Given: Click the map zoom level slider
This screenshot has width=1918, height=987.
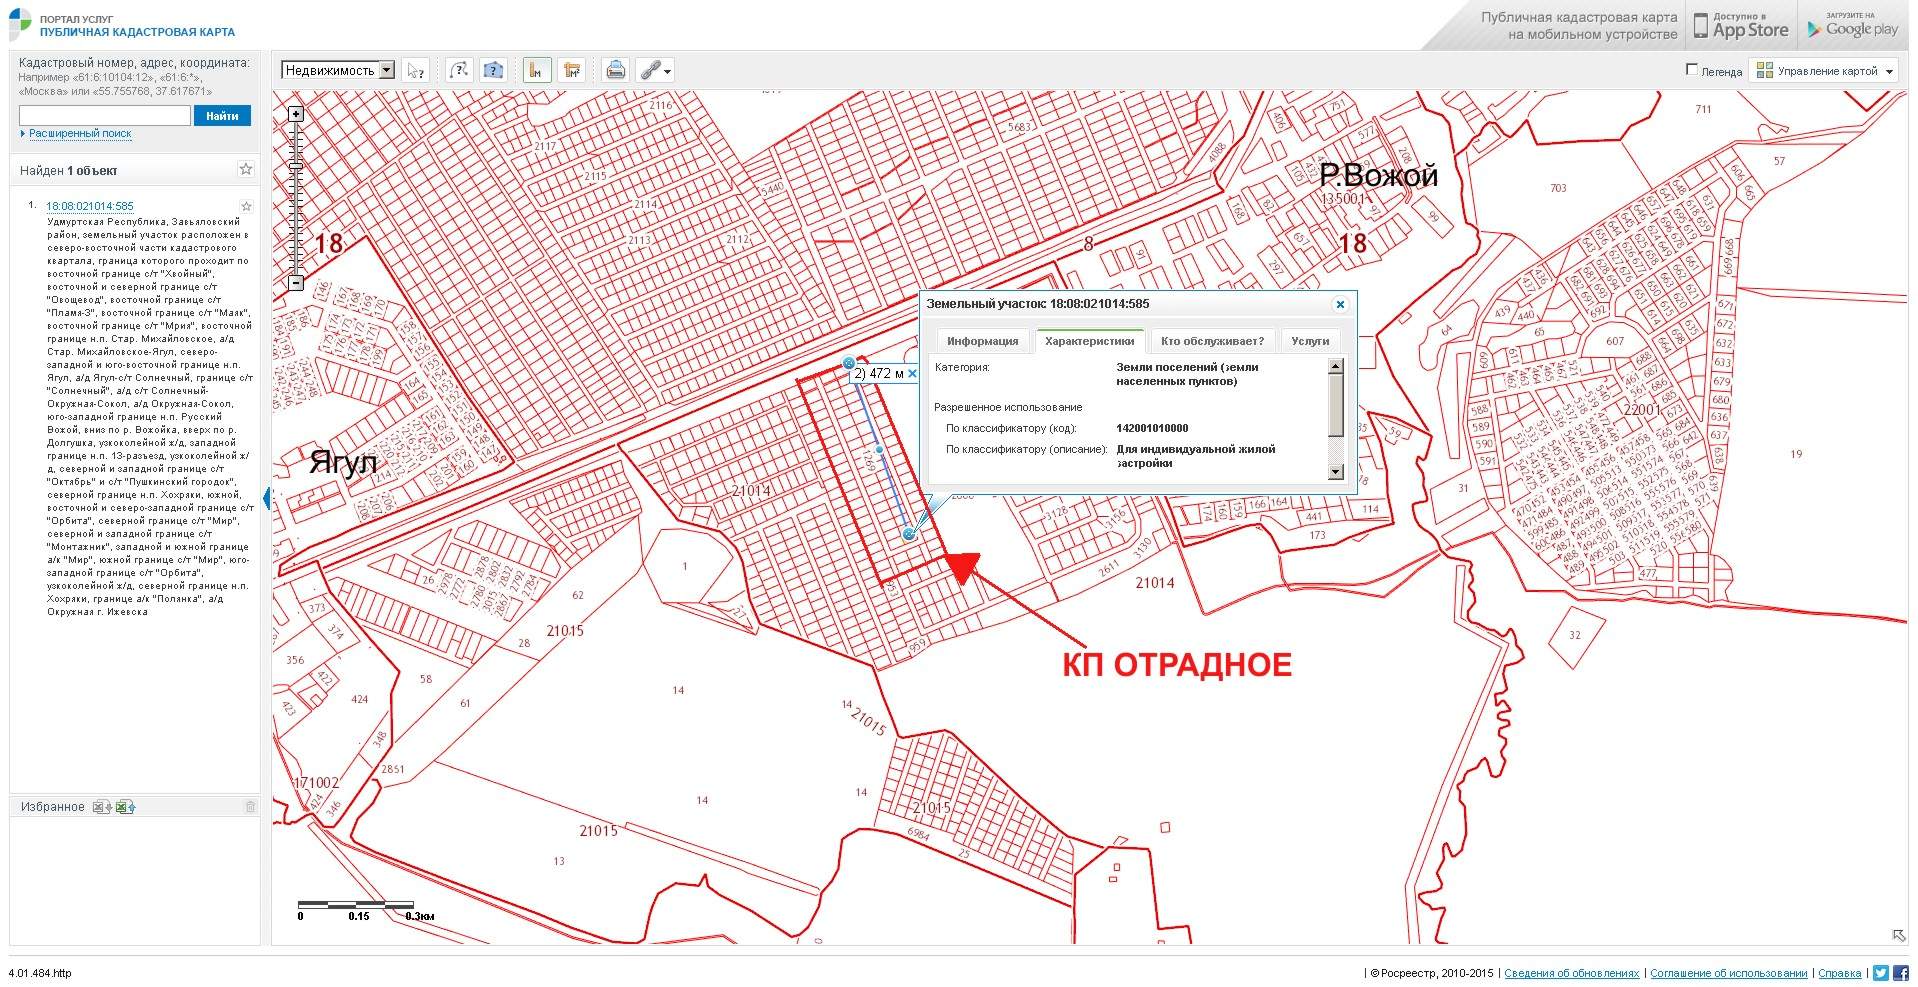Looking at the screenshot, I should click(296, 199).
